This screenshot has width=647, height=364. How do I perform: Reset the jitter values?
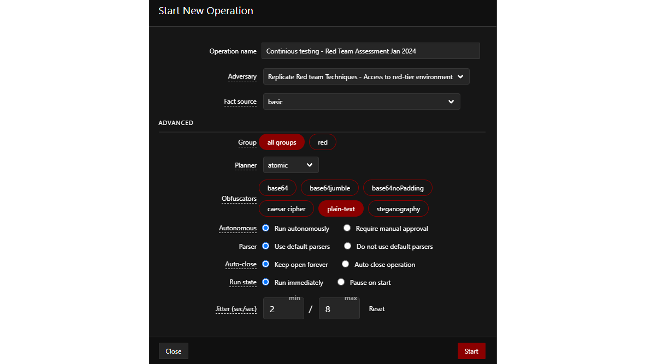click(376, 309)
